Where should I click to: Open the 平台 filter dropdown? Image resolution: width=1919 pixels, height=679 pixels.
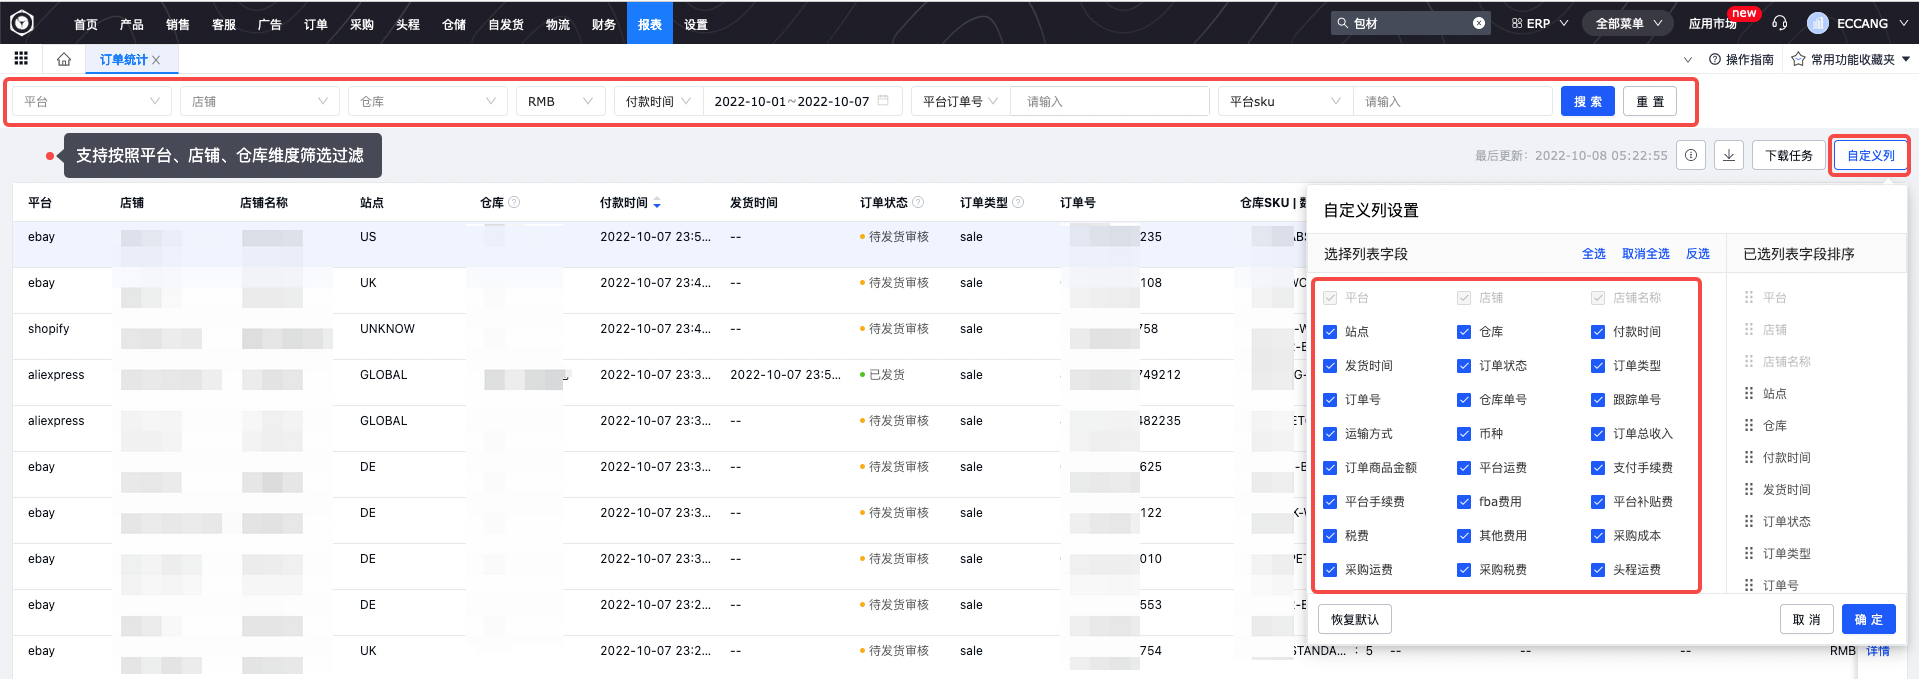91,101
